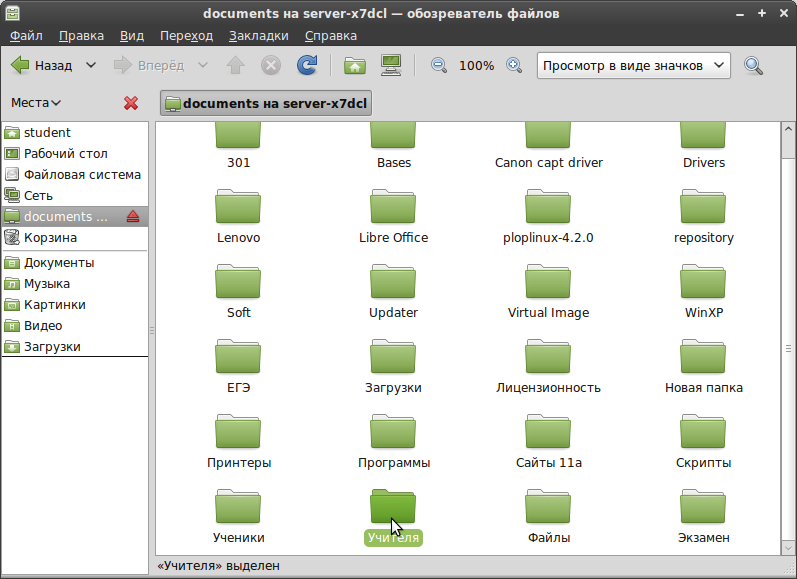Select the Virtual Image folder

(548, 292)
